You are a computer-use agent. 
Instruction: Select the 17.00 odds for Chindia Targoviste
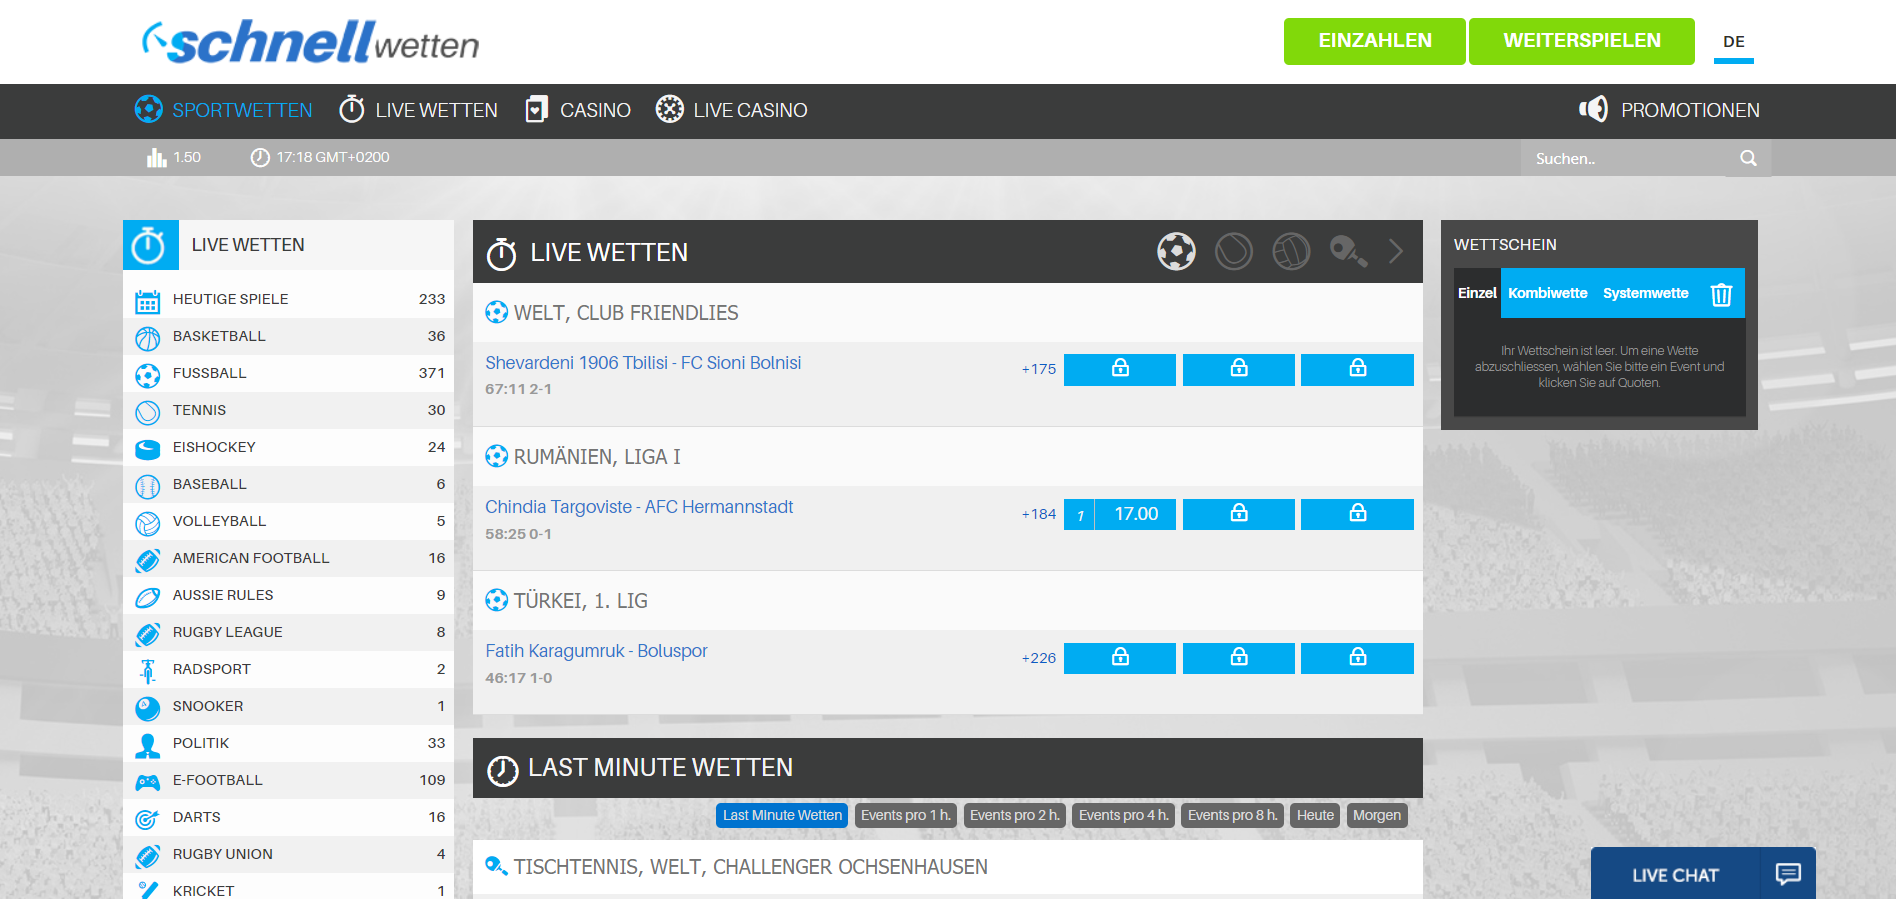pos(1120,514)
